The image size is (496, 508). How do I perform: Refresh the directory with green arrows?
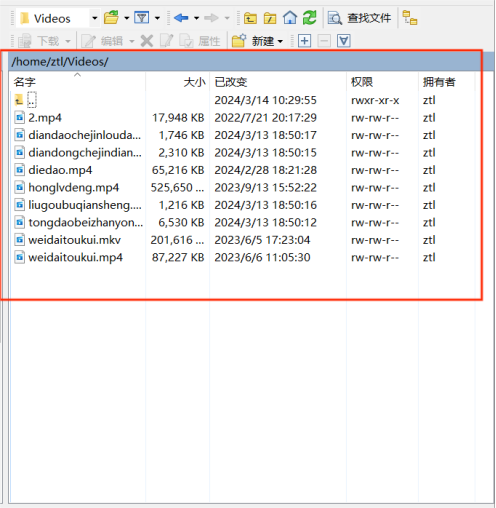[x=310, y=18]
